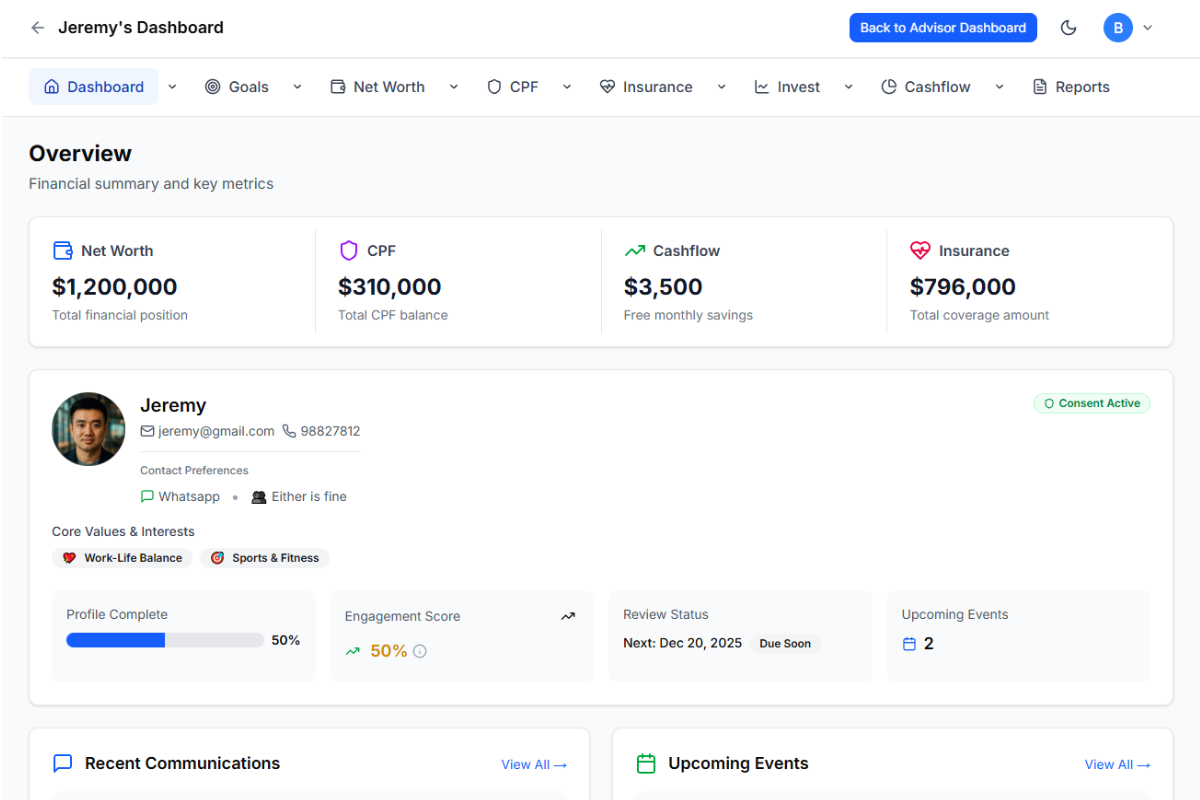Screen dimensions: 1200x800
Task: Toggle dark mode using the moon icon
Action: coord(1068,27)
